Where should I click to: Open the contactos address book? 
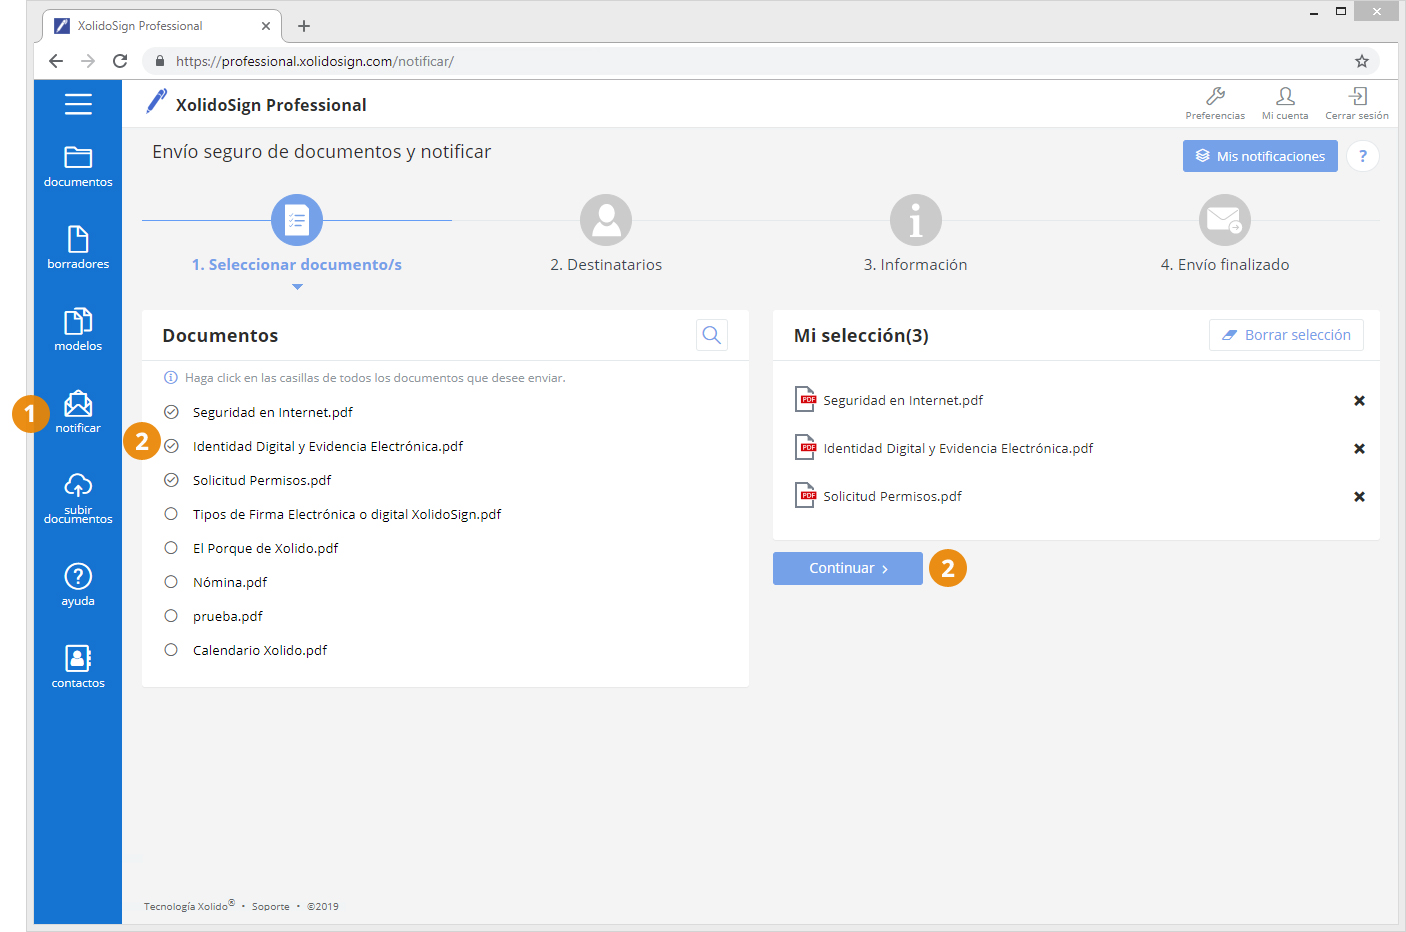coord(78,667)
